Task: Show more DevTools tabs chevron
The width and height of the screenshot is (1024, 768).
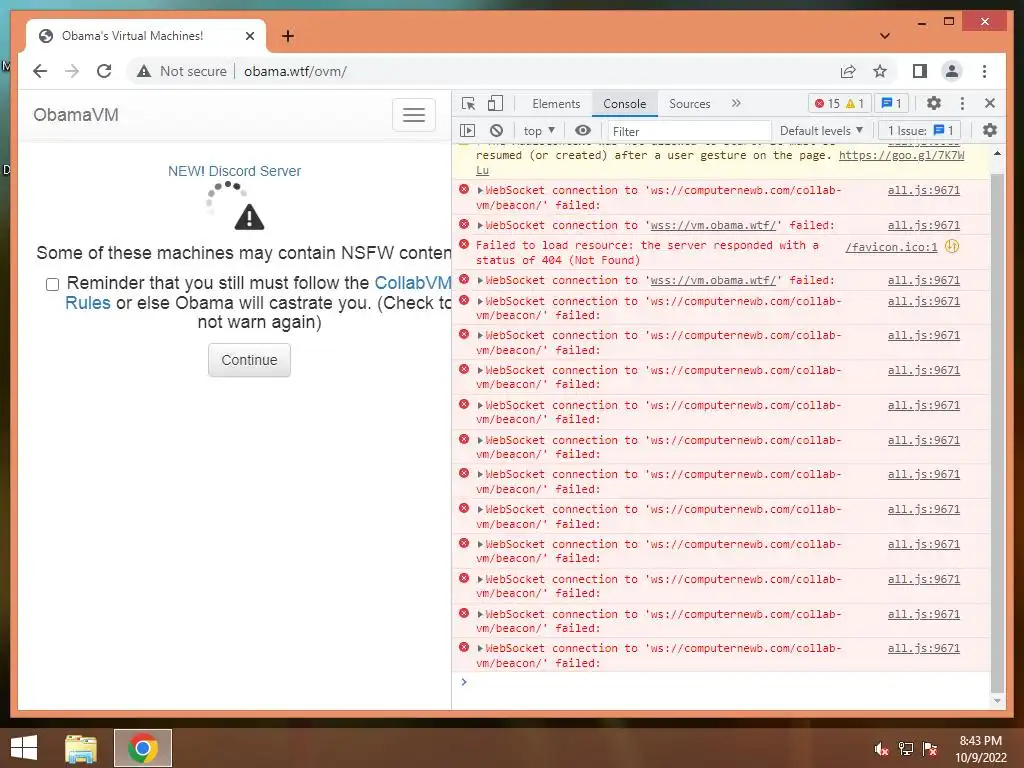Action: (736, 103)
